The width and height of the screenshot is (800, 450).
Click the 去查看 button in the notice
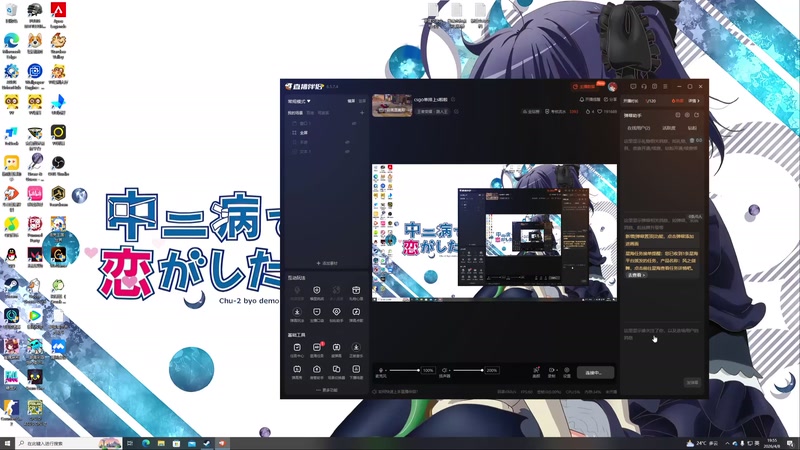point(636,275)
